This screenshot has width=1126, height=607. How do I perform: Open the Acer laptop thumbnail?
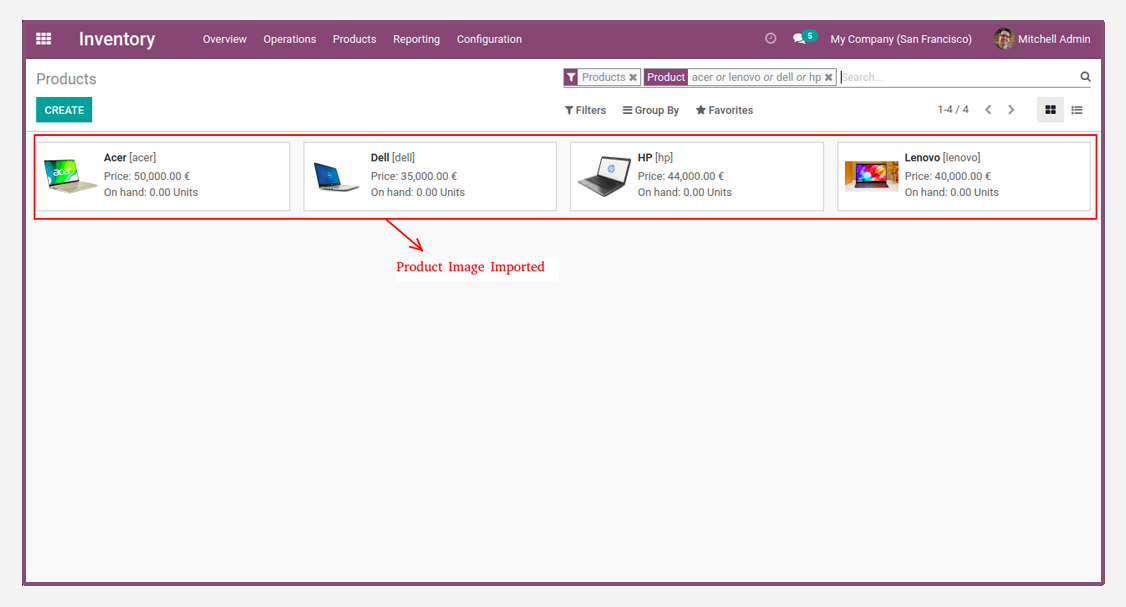coord(70,176)
